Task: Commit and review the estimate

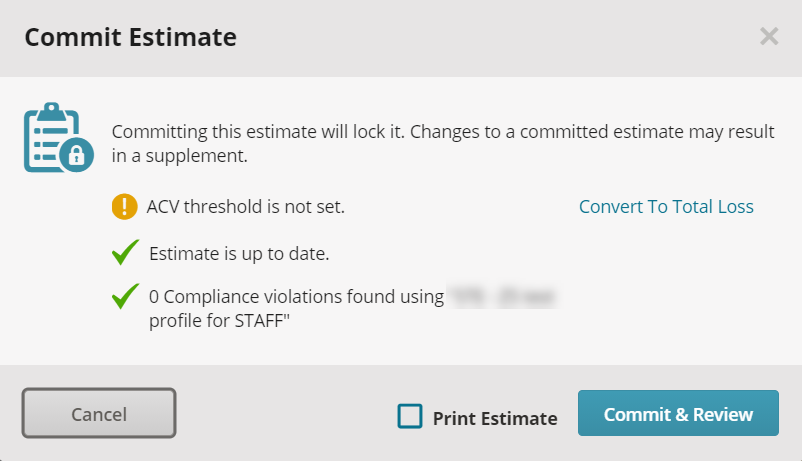Action: pos(678,413)
